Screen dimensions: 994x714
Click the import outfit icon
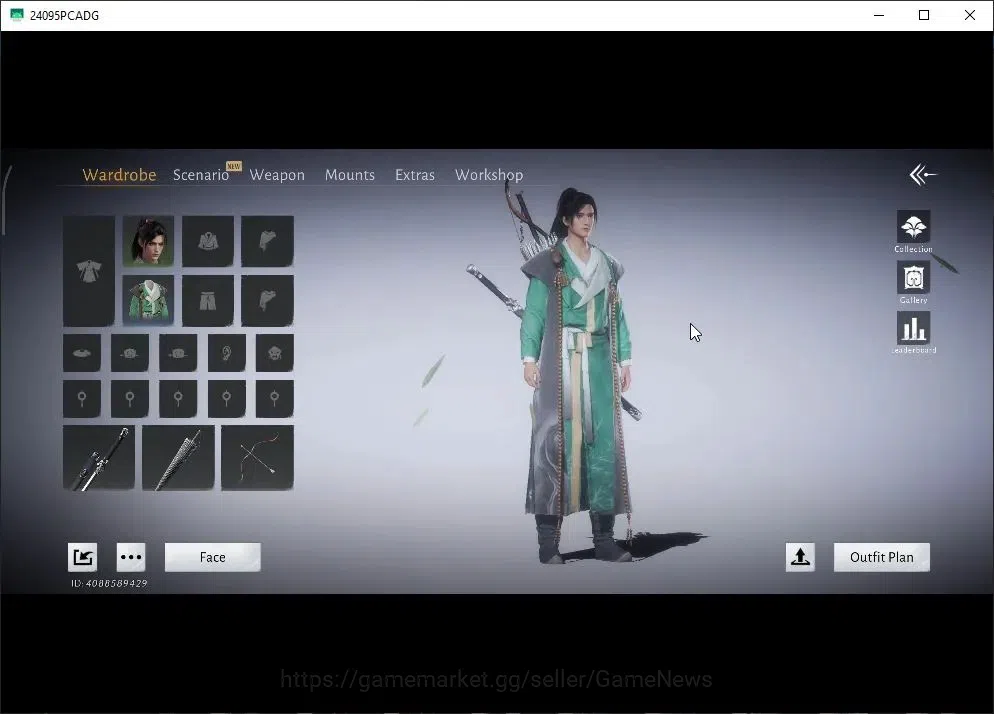(x=82, y=557)
